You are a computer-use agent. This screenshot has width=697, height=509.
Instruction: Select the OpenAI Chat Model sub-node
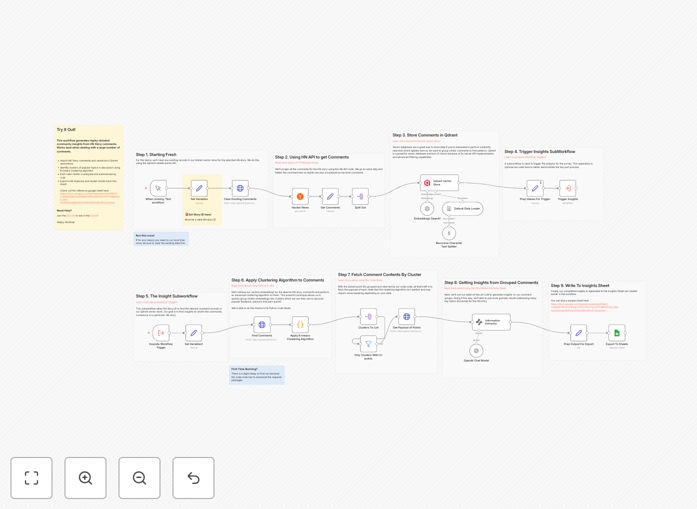(x=476, y=350)
